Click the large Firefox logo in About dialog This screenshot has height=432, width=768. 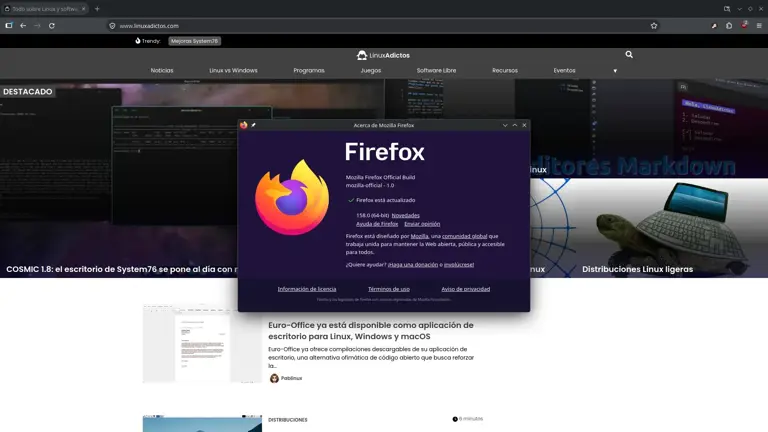(x=292, y=197)
